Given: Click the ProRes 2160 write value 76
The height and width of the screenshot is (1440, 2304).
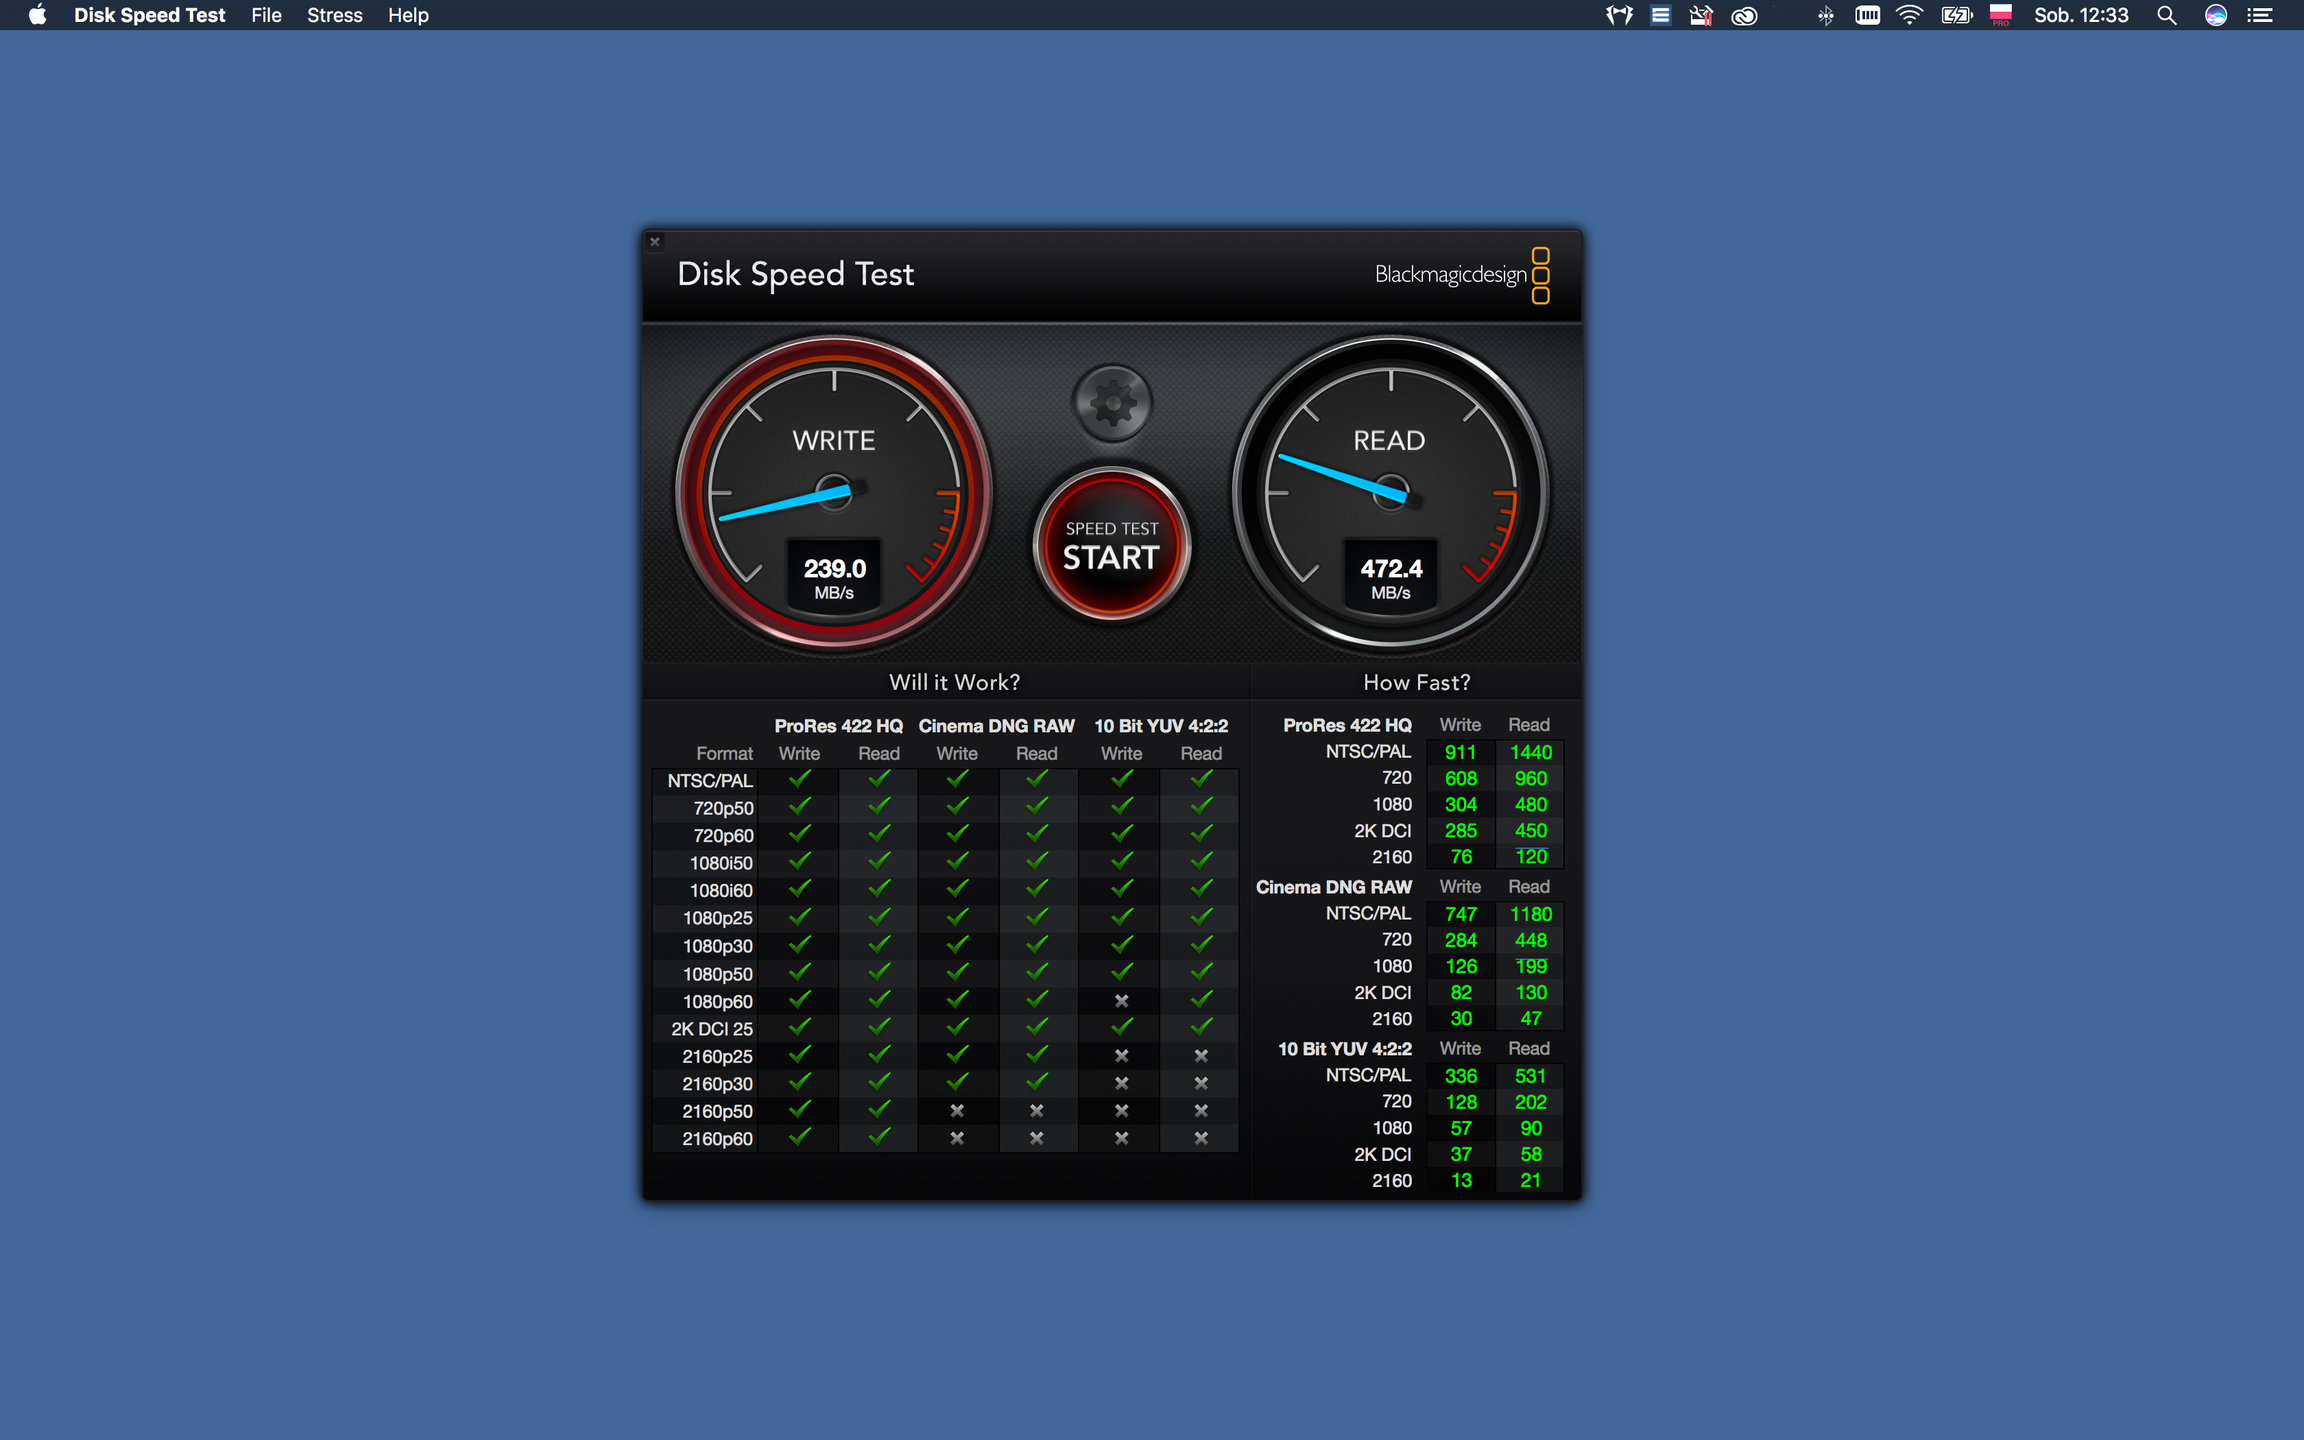Looking at the screenshot, I should 1461,857.
